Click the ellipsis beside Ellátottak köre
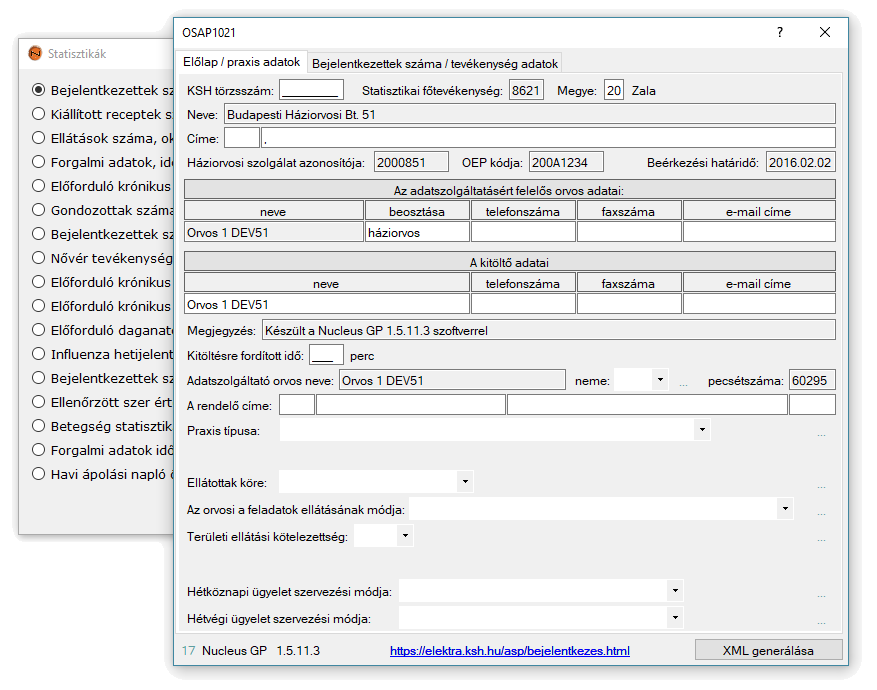This screenshot has width=877, height=690. coord(821,486)
